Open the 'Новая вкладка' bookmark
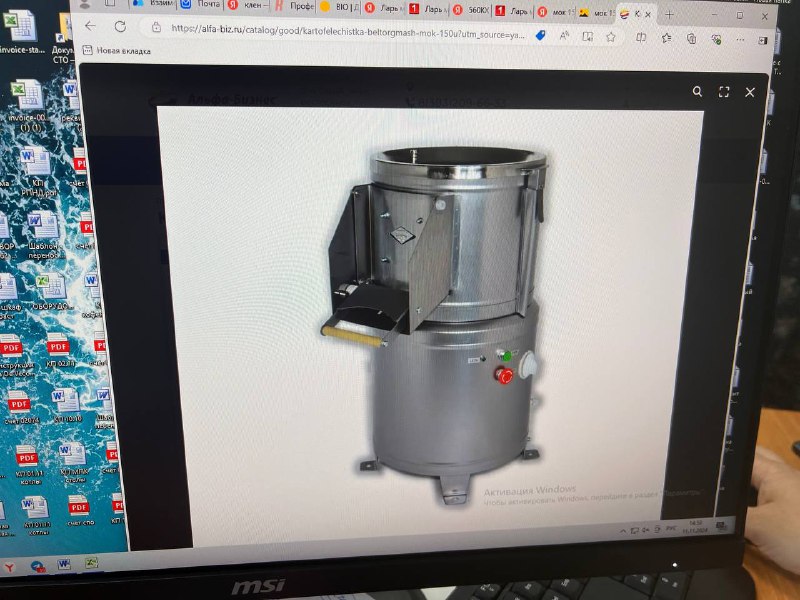This screenshot has height=600, width=800. pyautogui.click(x=117, y=50)
